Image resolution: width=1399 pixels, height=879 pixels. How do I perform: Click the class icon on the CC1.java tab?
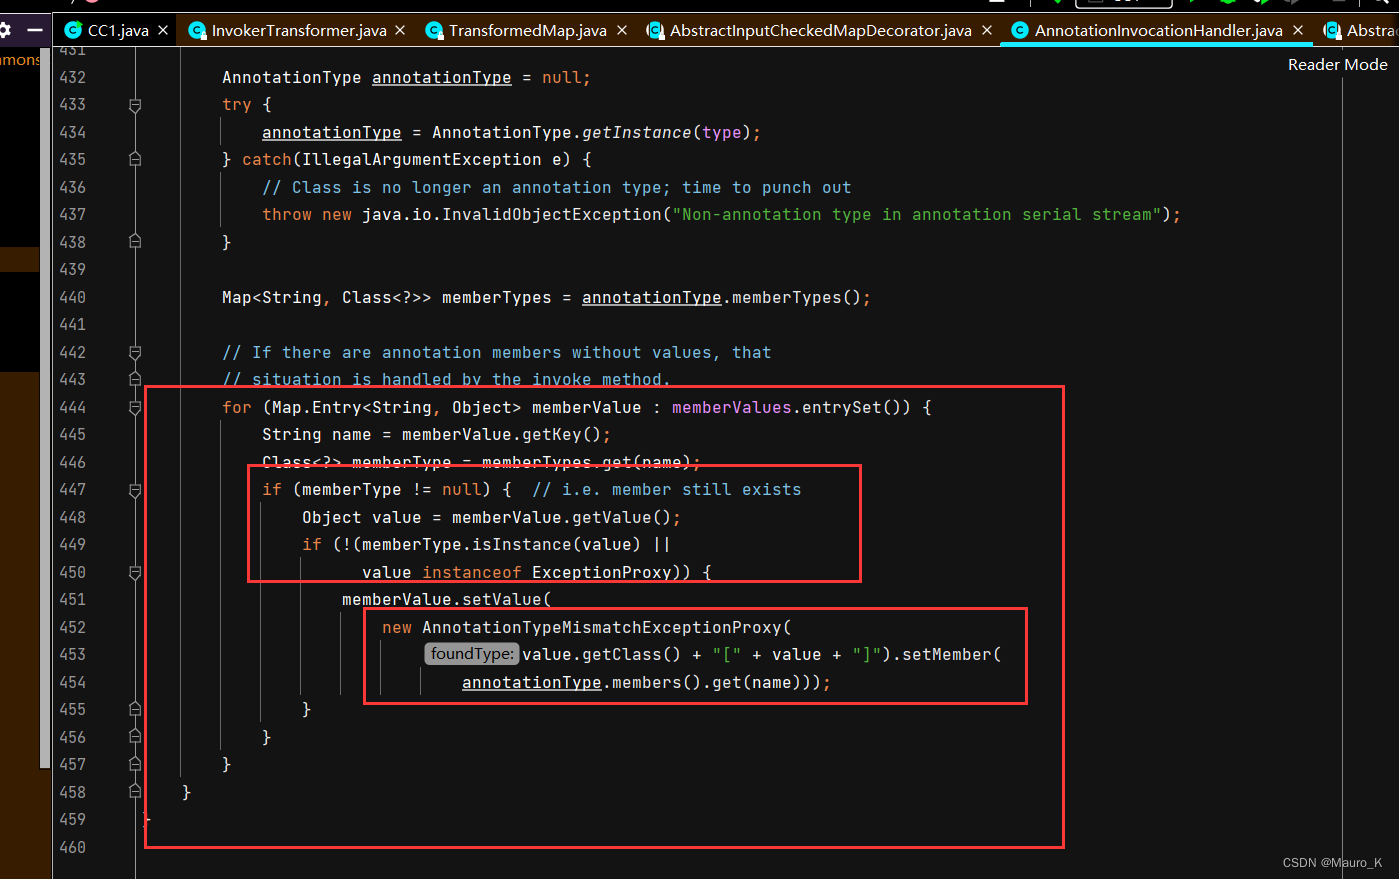[x=73, y=31]
